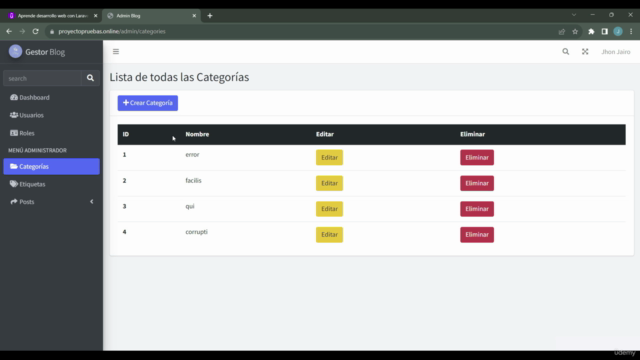Click the site lock icon in address bar
The width and height of the screenshot is (640, 360).
(52, 31)
